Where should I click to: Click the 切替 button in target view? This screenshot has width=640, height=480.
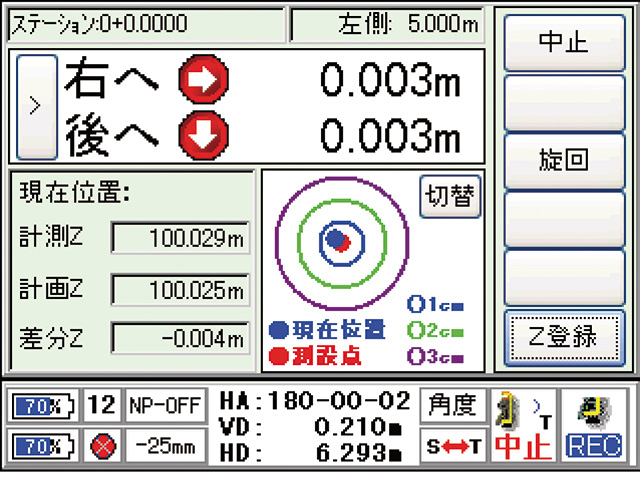tap(450, 196)
